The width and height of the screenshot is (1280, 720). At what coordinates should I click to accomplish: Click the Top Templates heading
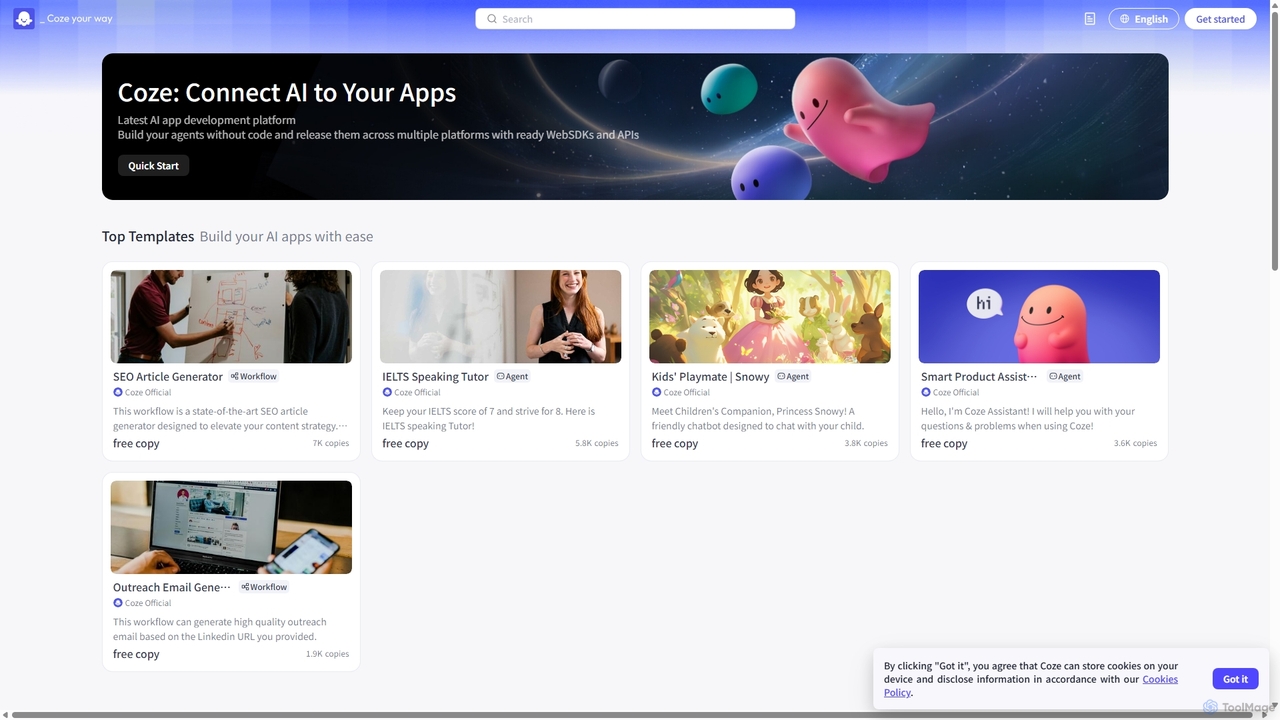point(148,237)
